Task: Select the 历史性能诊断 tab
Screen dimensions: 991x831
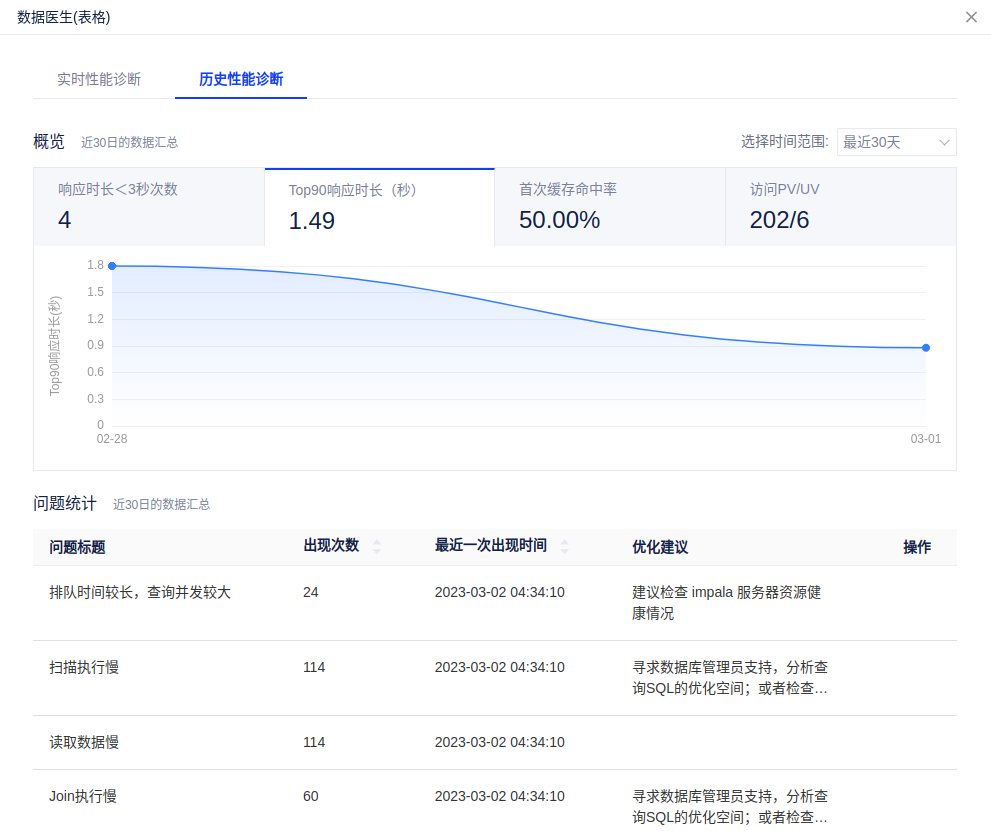Action: point(241,80)
